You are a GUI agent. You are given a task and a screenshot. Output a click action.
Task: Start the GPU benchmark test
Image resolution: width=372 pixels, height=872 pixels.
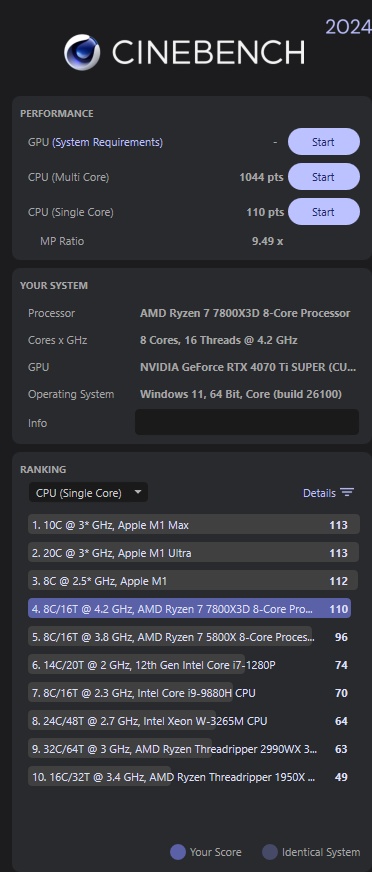[324, 142]
